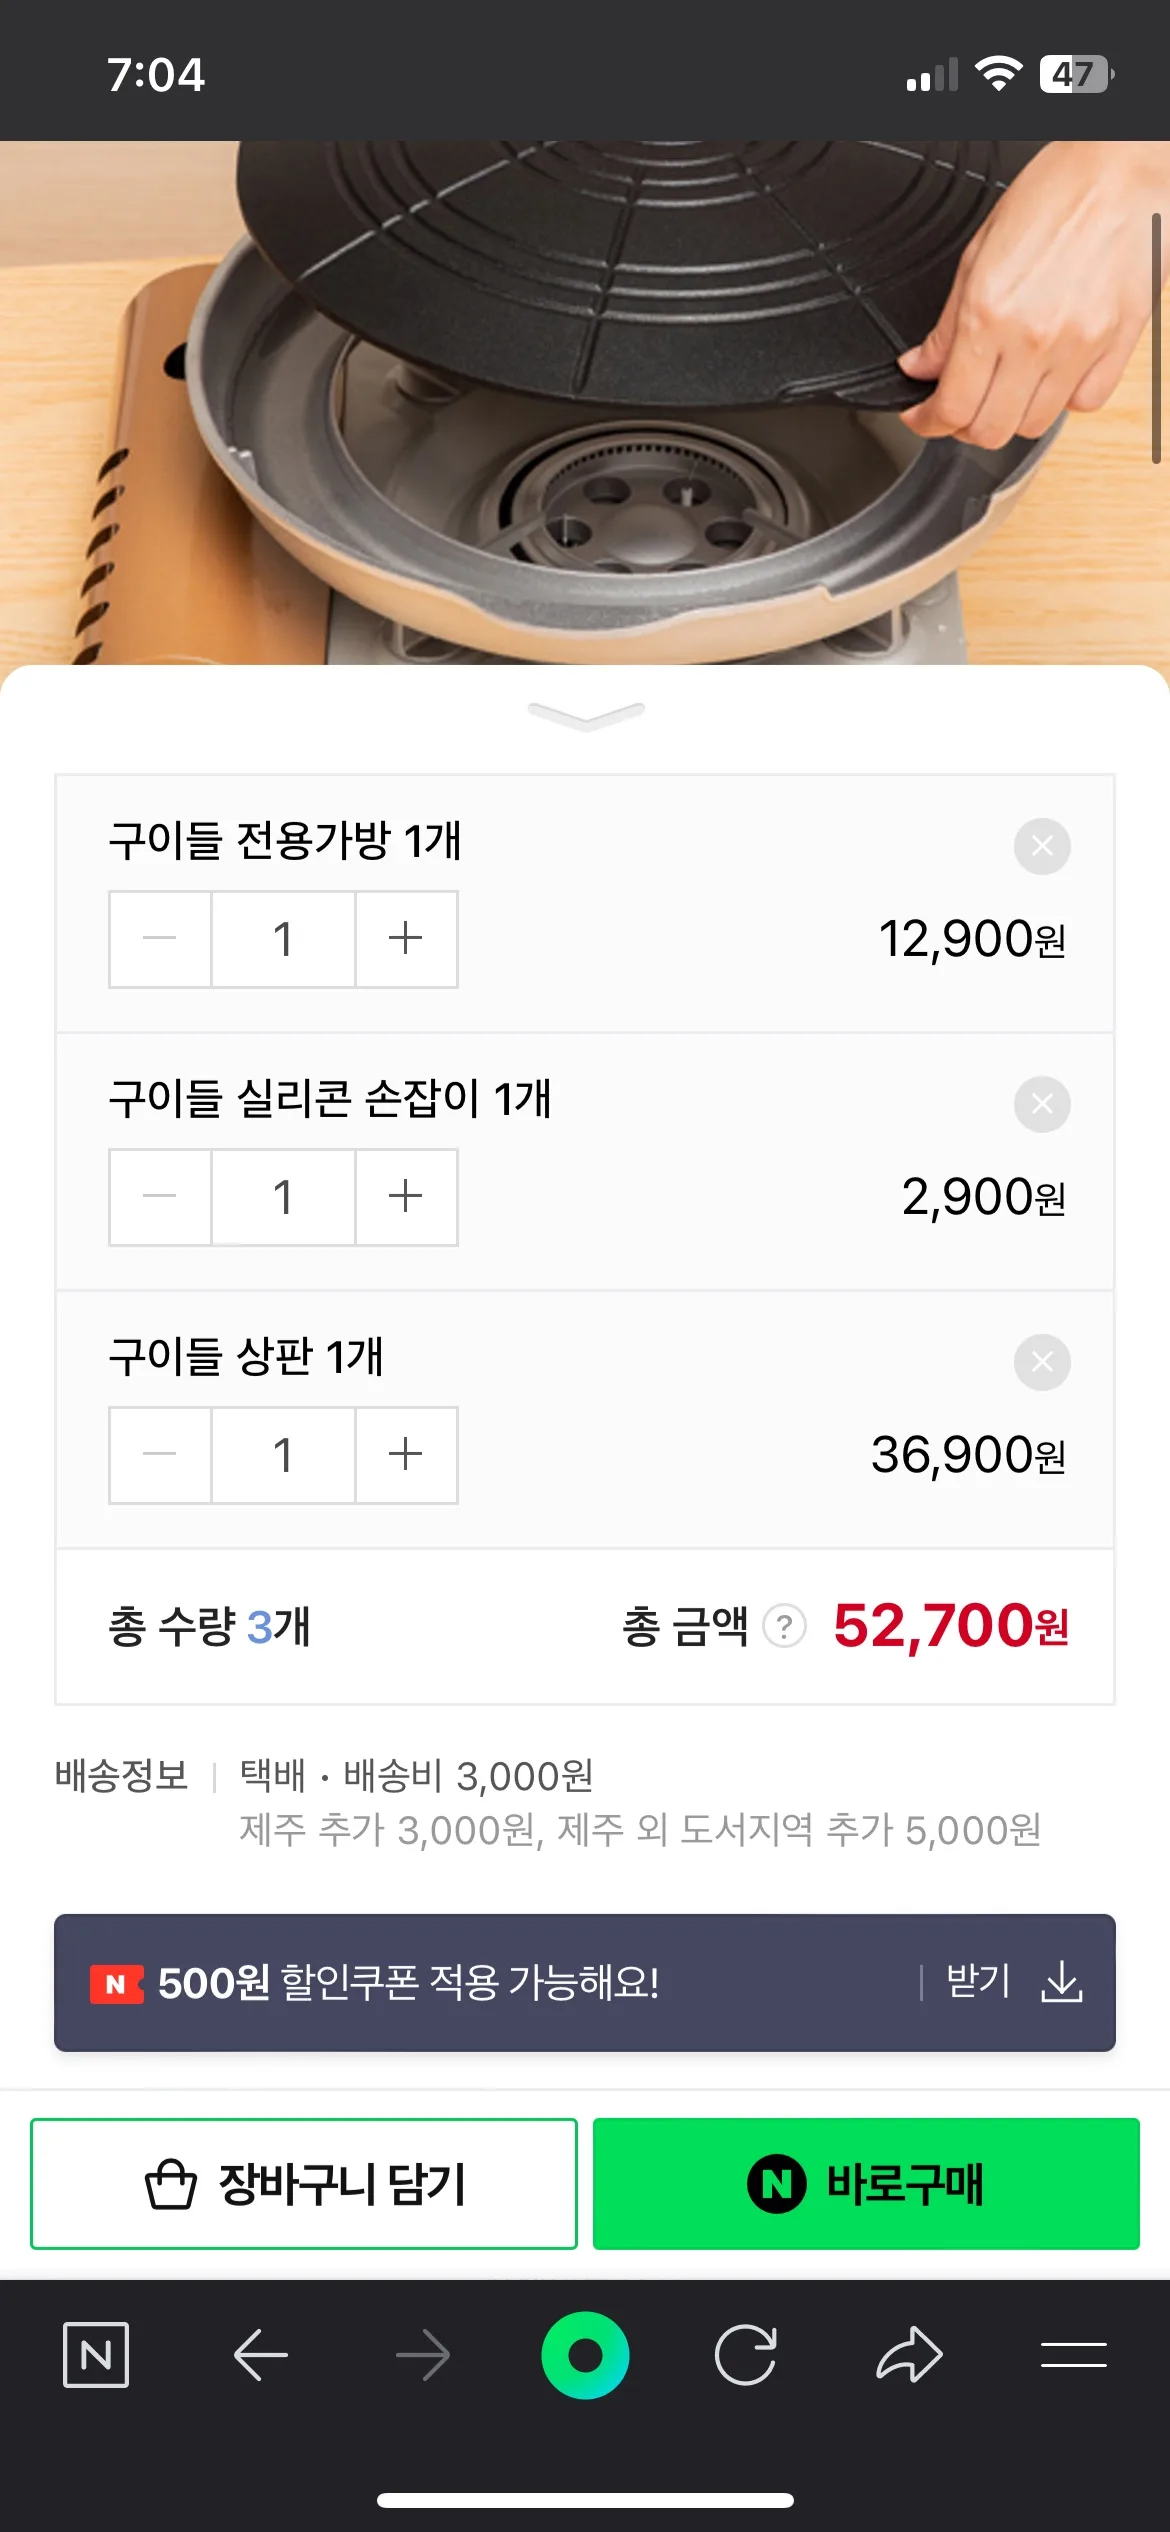Decrease 구이들 전용가방 quantity with minus

(x=160, y=939)
